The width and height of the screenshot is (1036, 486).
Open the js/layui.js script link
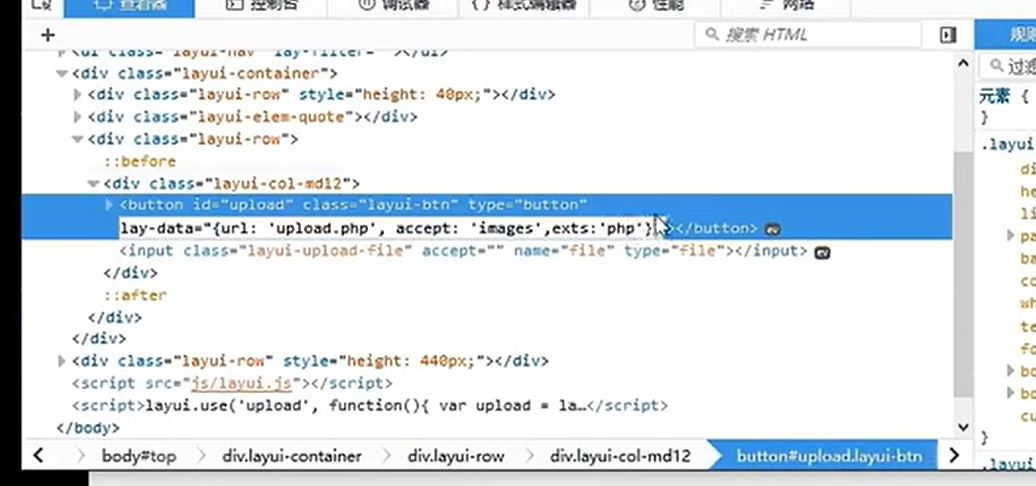(242, 383)
